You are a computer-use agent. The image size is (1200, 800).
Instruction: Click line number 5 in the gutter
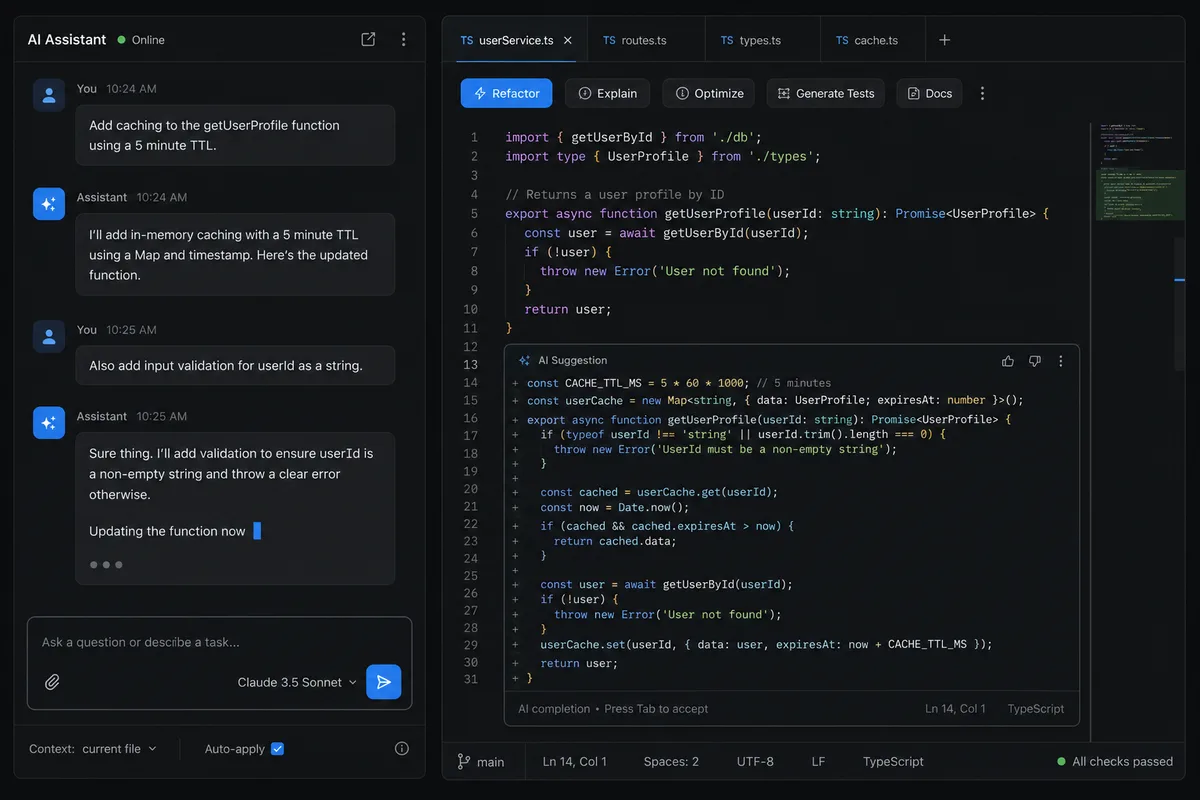[x=474, y=214]
